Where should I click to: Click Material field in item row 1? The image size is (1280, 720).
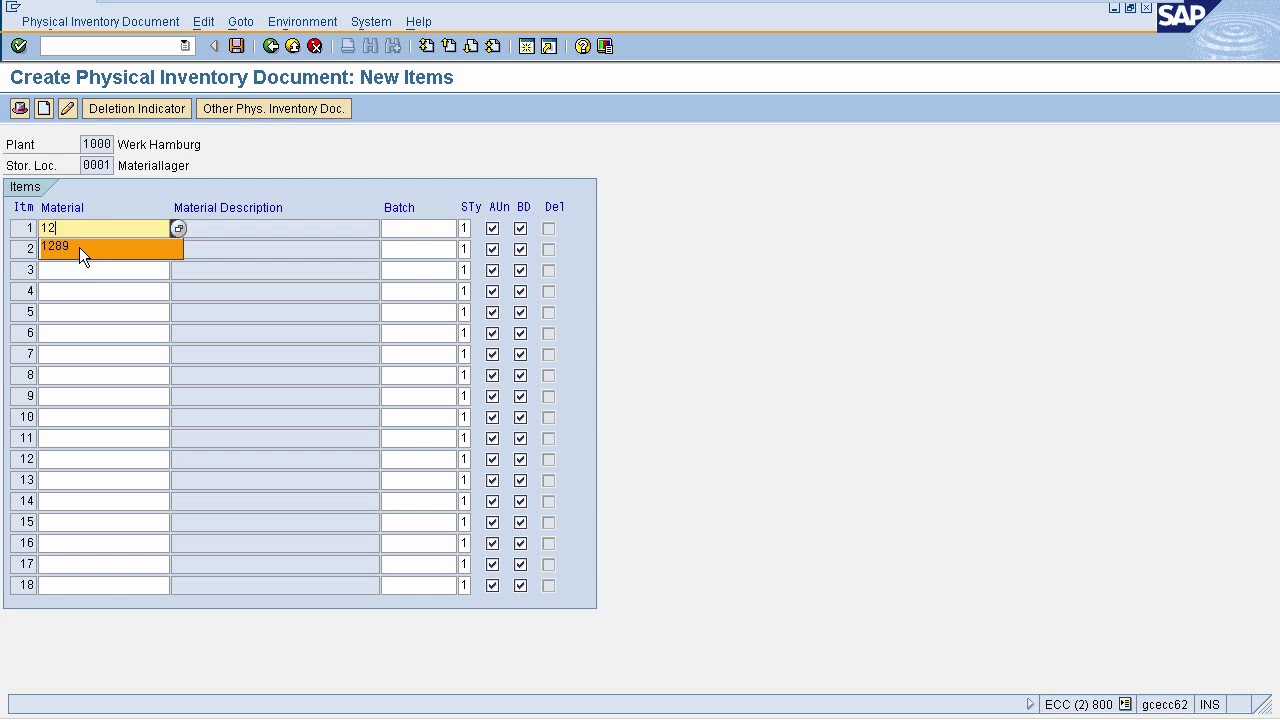pyautogui.click(x=104, y=229)
